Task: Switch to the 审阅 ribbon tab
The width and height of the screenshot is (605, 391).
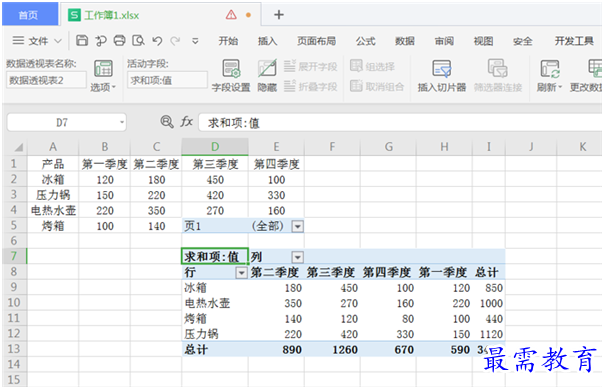Action: [x=444, y=41]
